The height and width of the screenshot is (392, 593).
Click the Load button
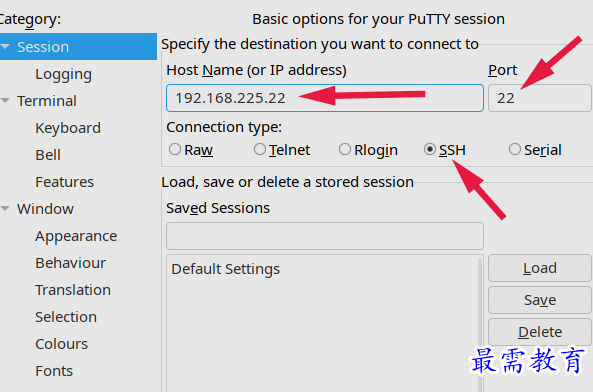coord(540,268)
